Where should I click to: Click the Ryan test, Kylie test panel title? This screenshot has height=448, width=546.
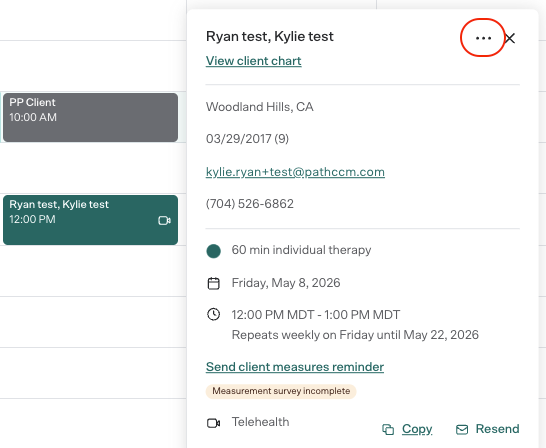point(270,37)
